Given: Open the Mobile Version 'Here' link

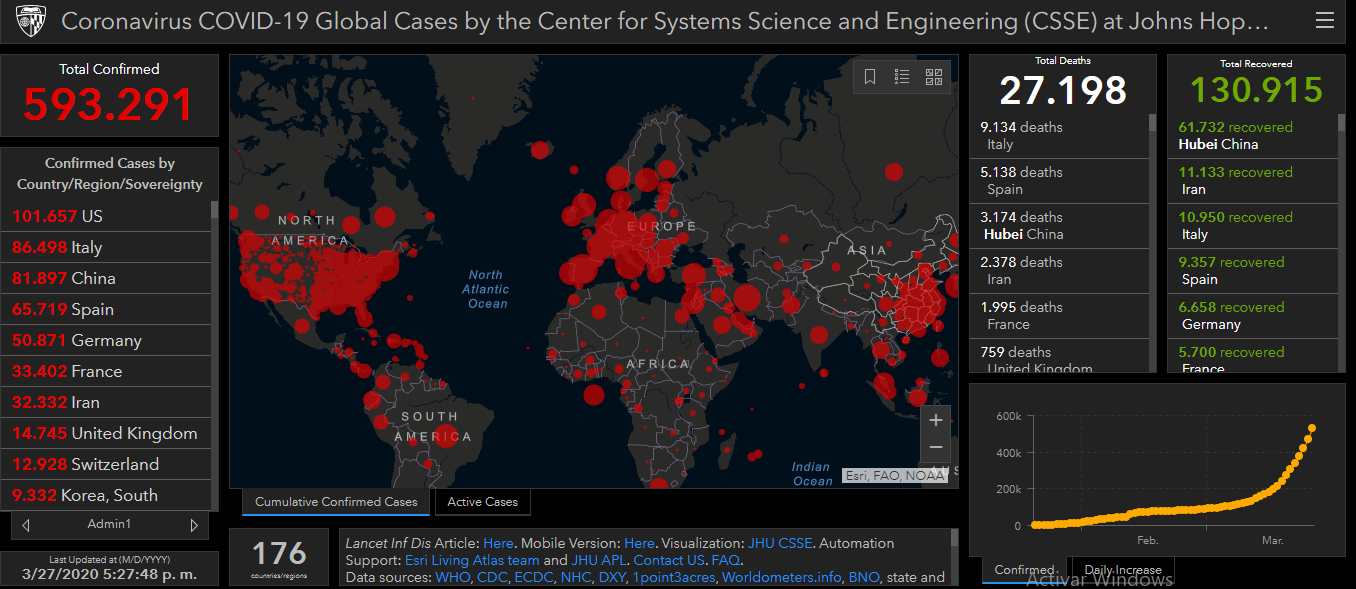Looking at the screenshot, I should pos(640,543).
